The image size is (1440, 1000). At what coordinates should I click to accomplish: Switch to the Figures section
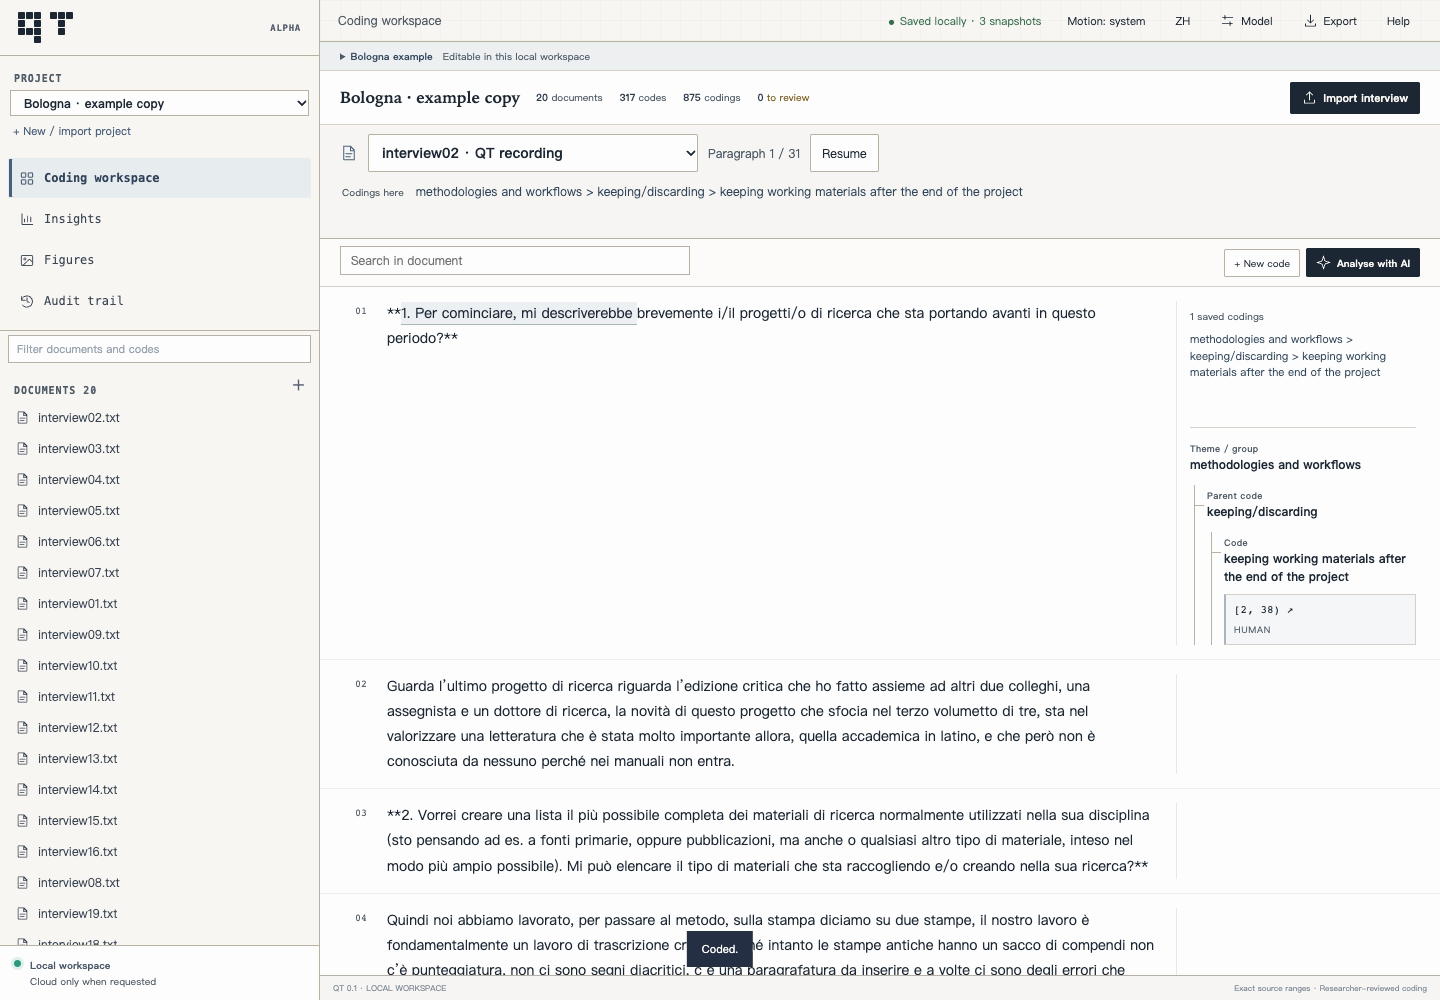click(160, 260)
